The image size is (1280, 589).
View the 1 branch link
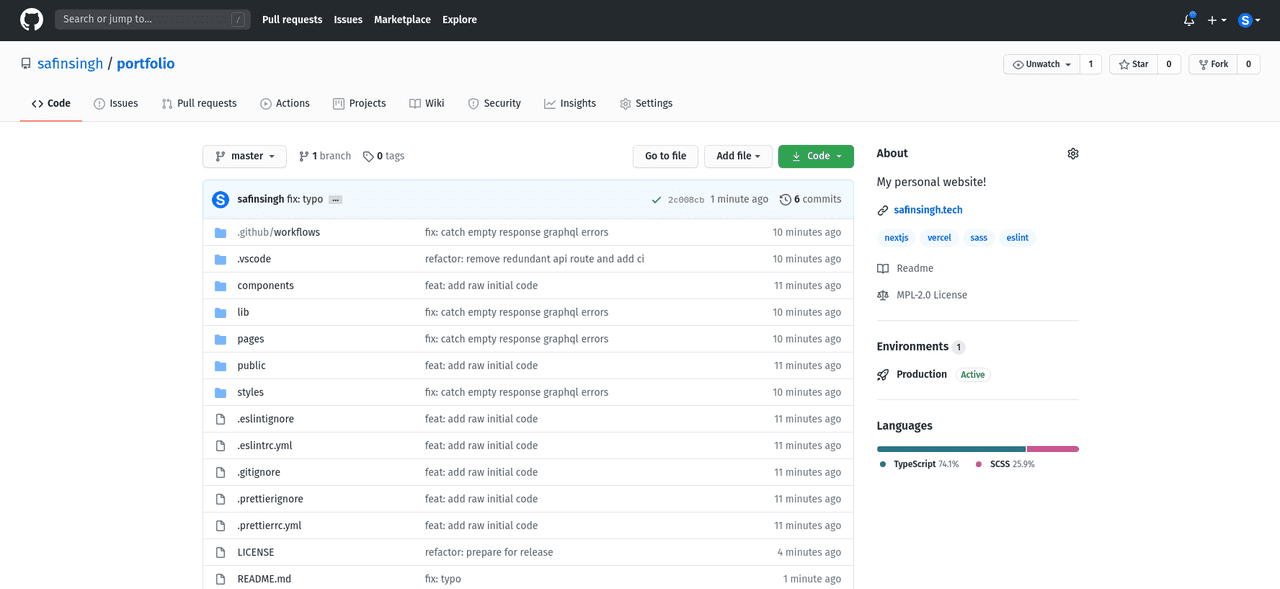point(325,156)
